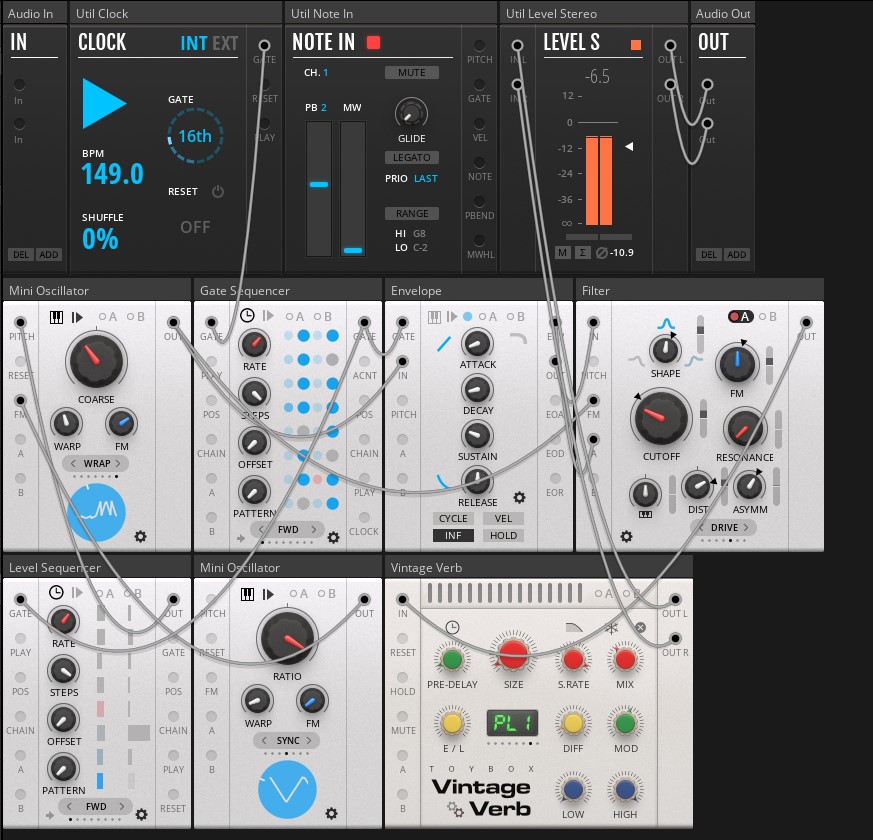The width and height of the screenshot is (873, 840).
Task: Click the Level S fader triangle marker
Action: point(629,146)
